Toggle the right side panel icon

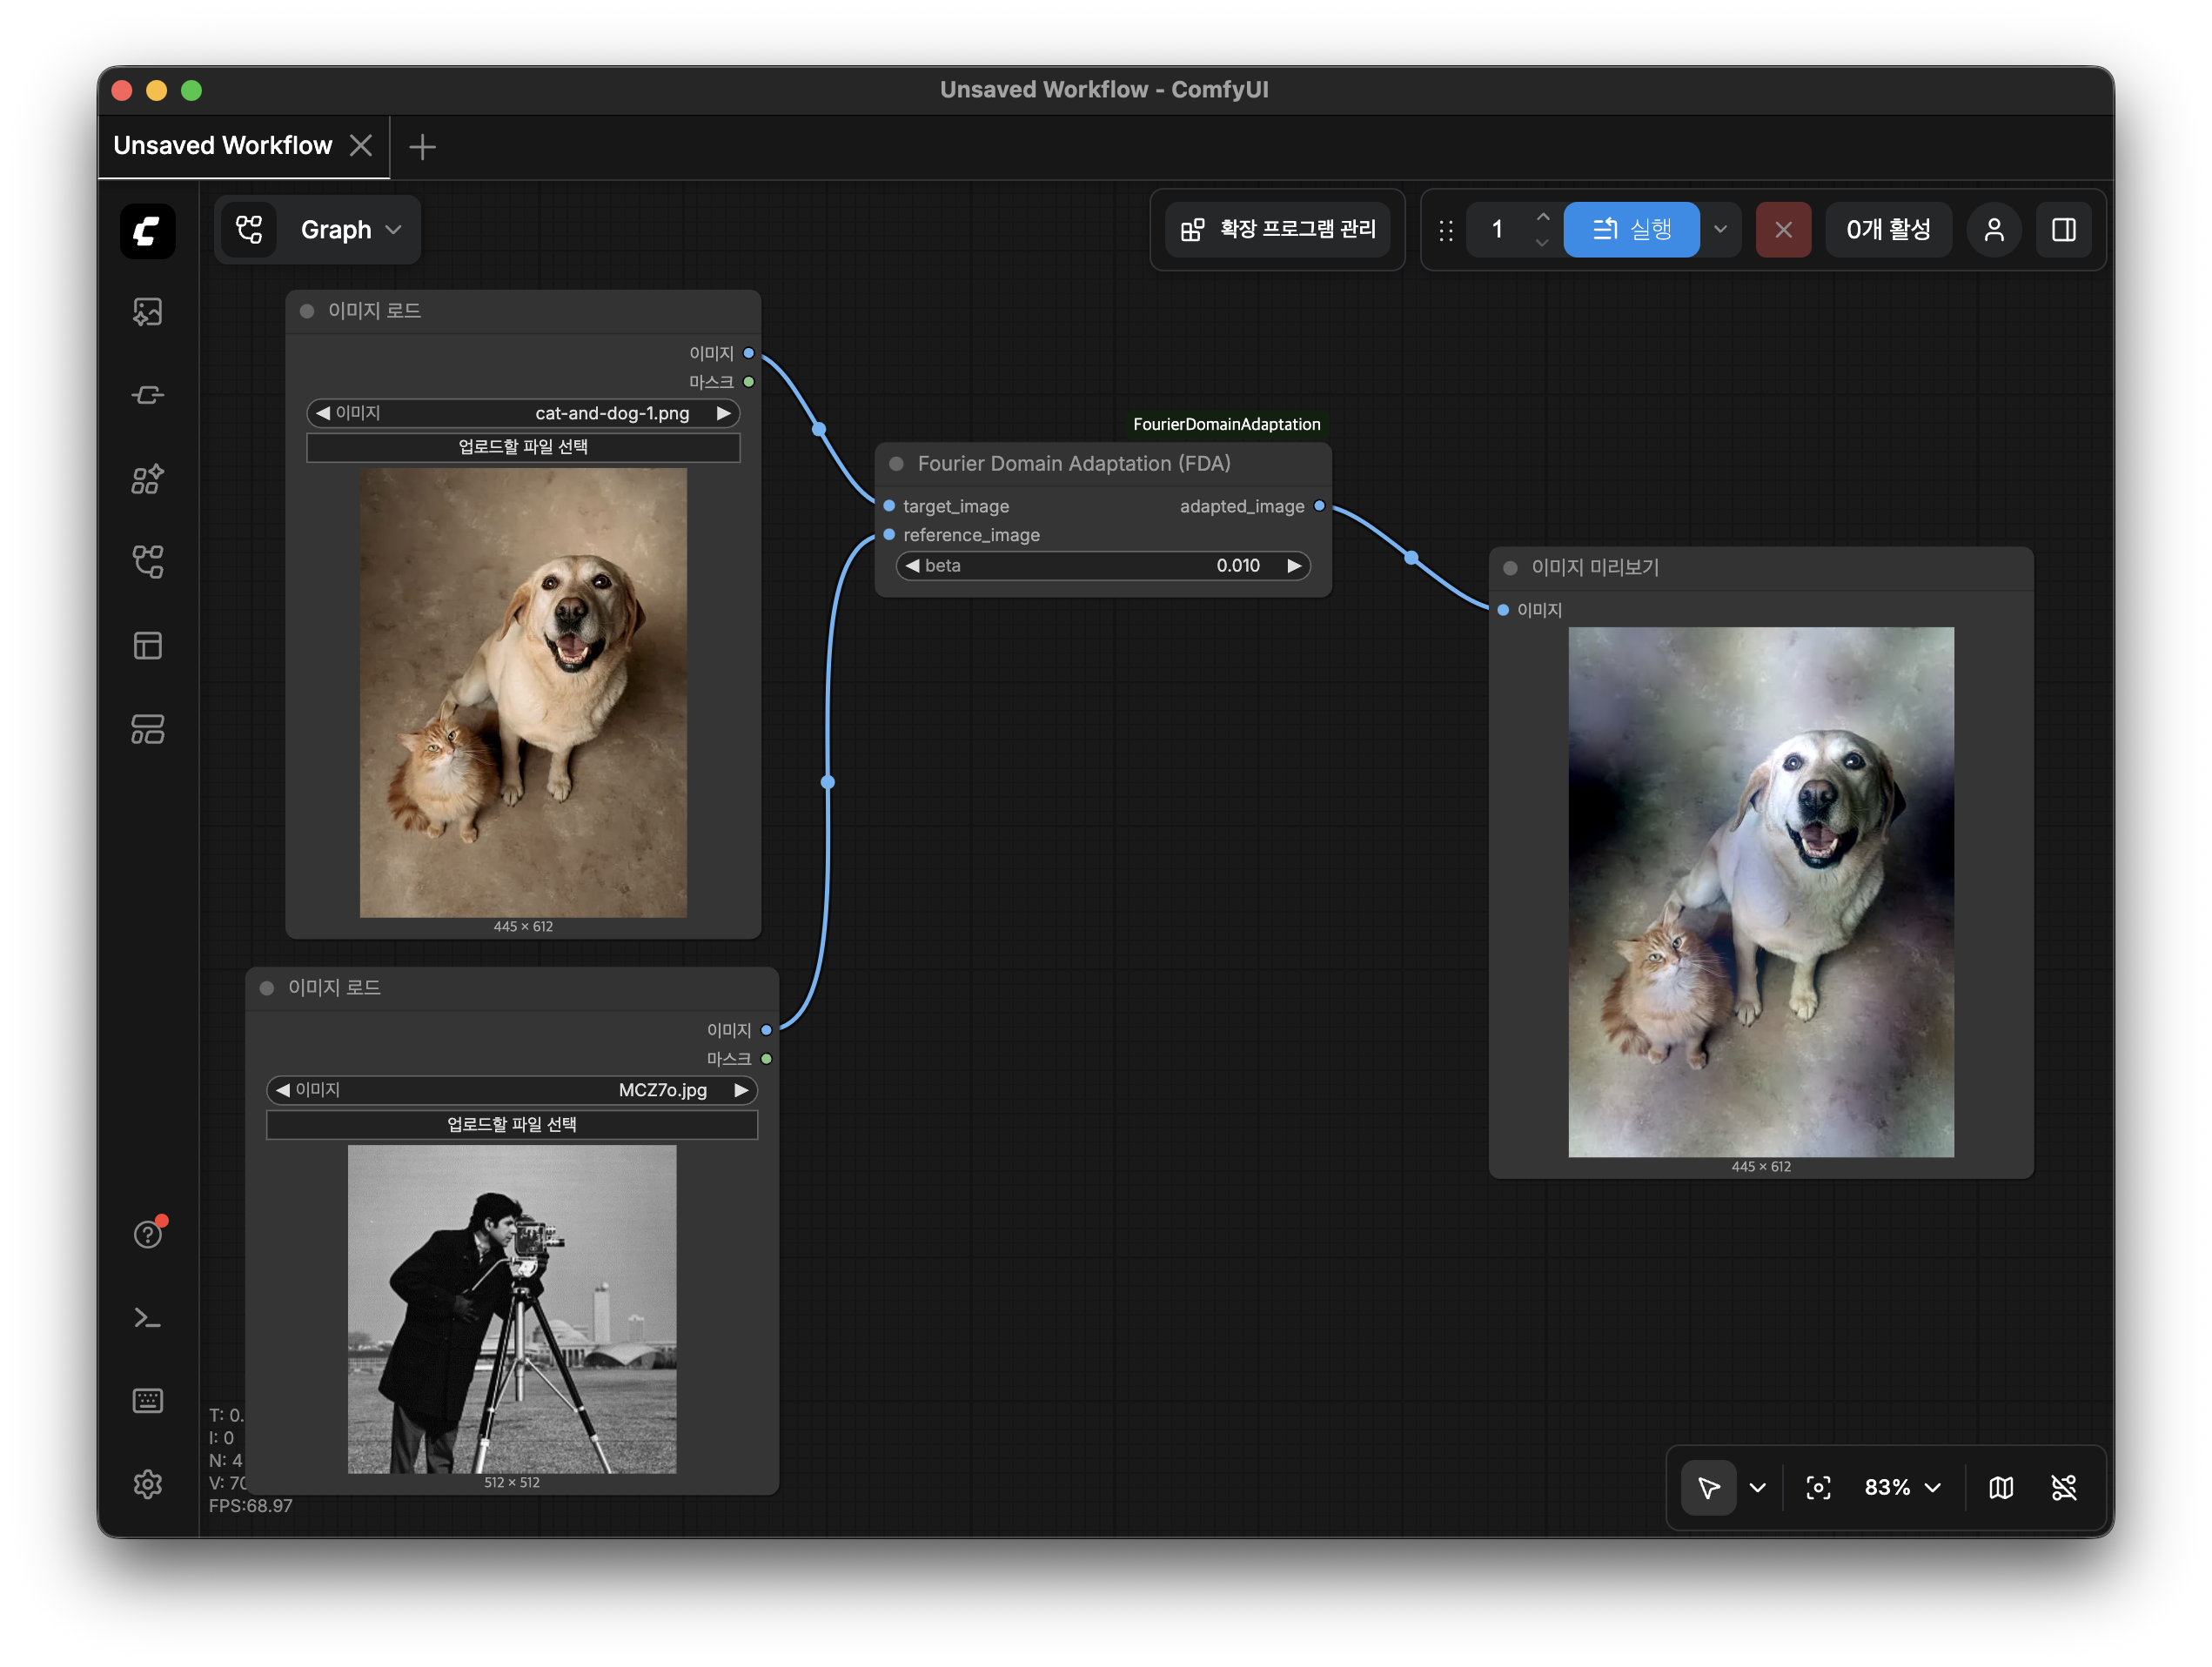[x=2063, y=230]
